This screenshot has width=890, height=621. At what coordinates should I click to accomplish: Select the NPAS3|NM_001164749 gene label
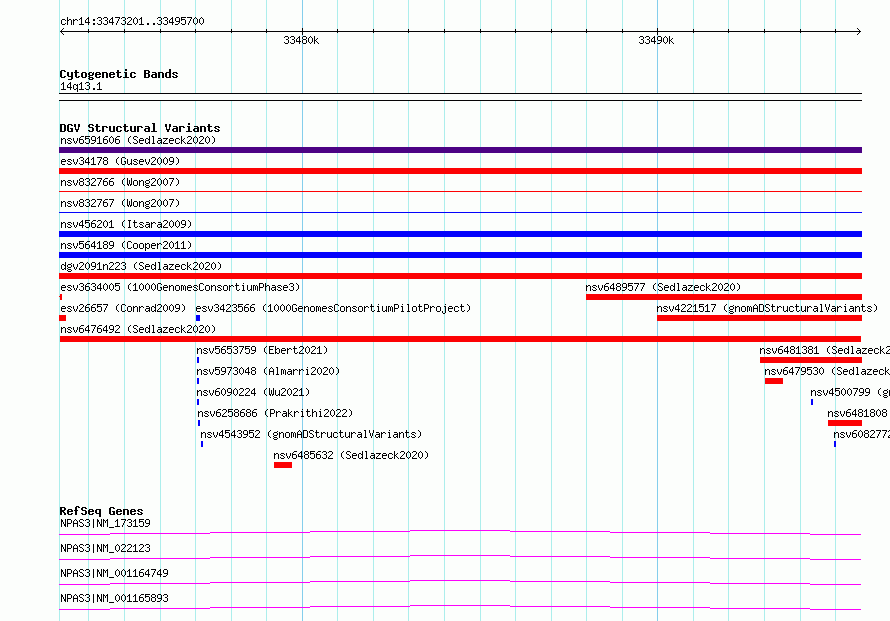114,573
